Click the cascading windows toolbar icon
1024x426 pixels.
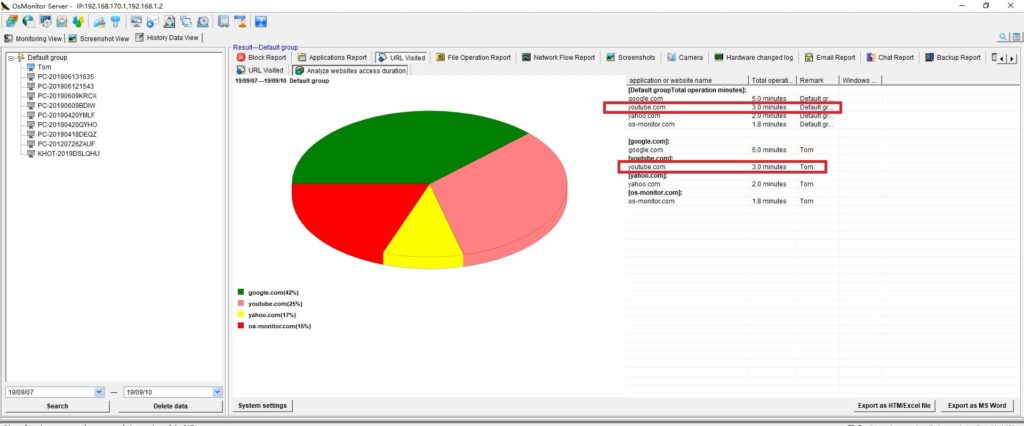[186, 22]
